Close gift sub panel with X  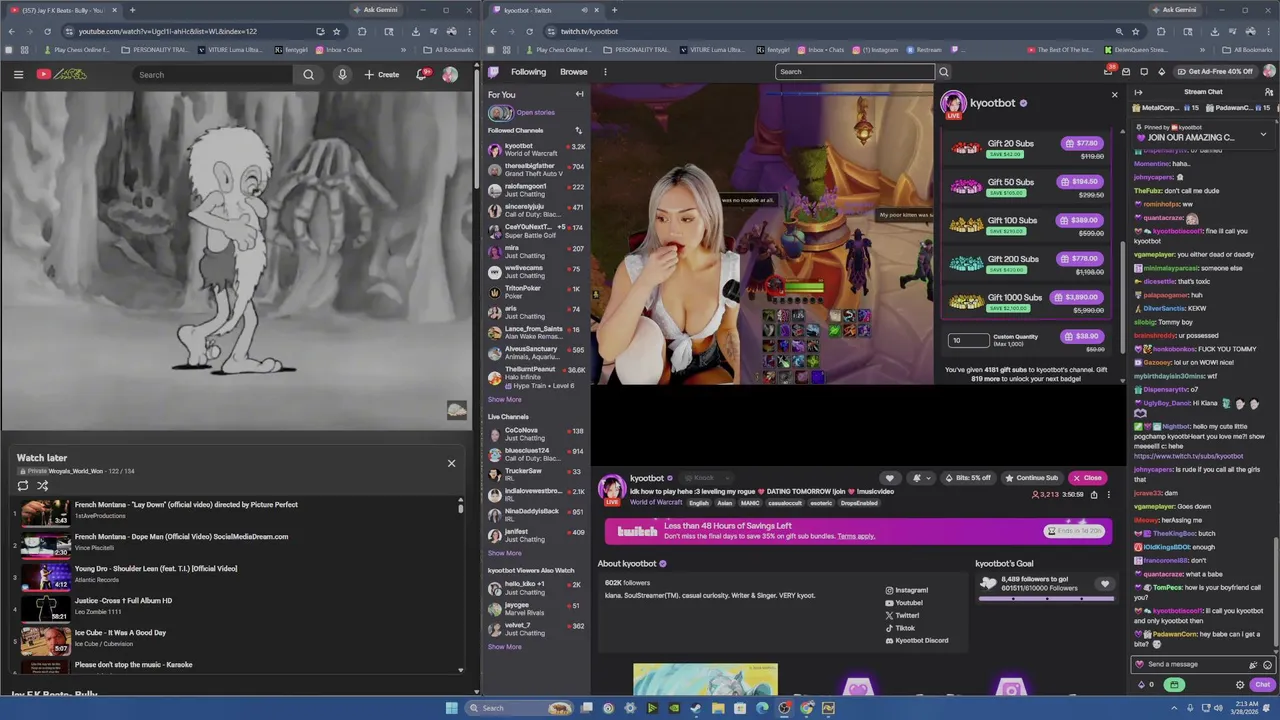(1115, 95)
